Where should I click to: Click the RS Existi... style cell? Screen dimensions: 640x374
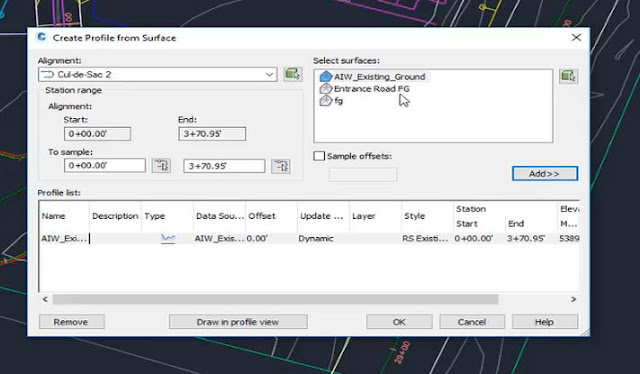(427, 238)
